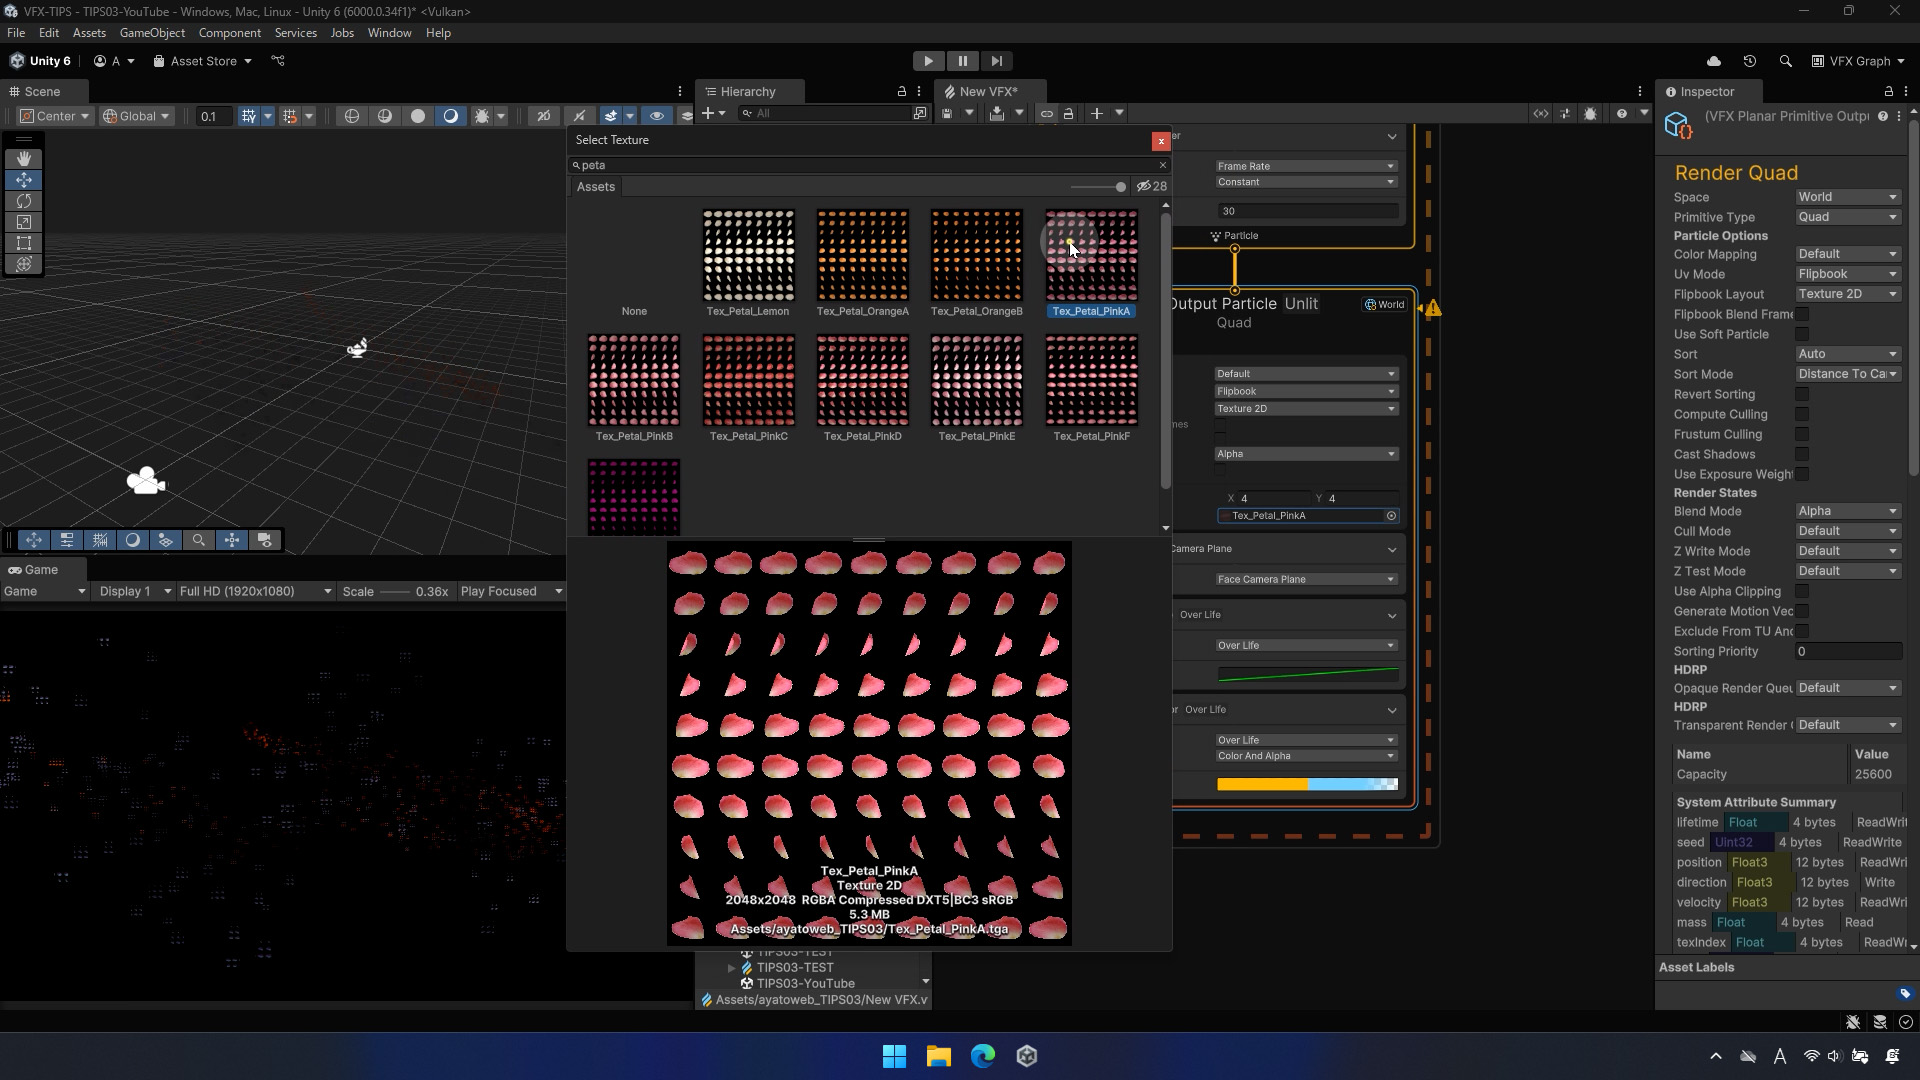Select the Hand view tool
1920x1080 pixels.
tap(24, 159)
